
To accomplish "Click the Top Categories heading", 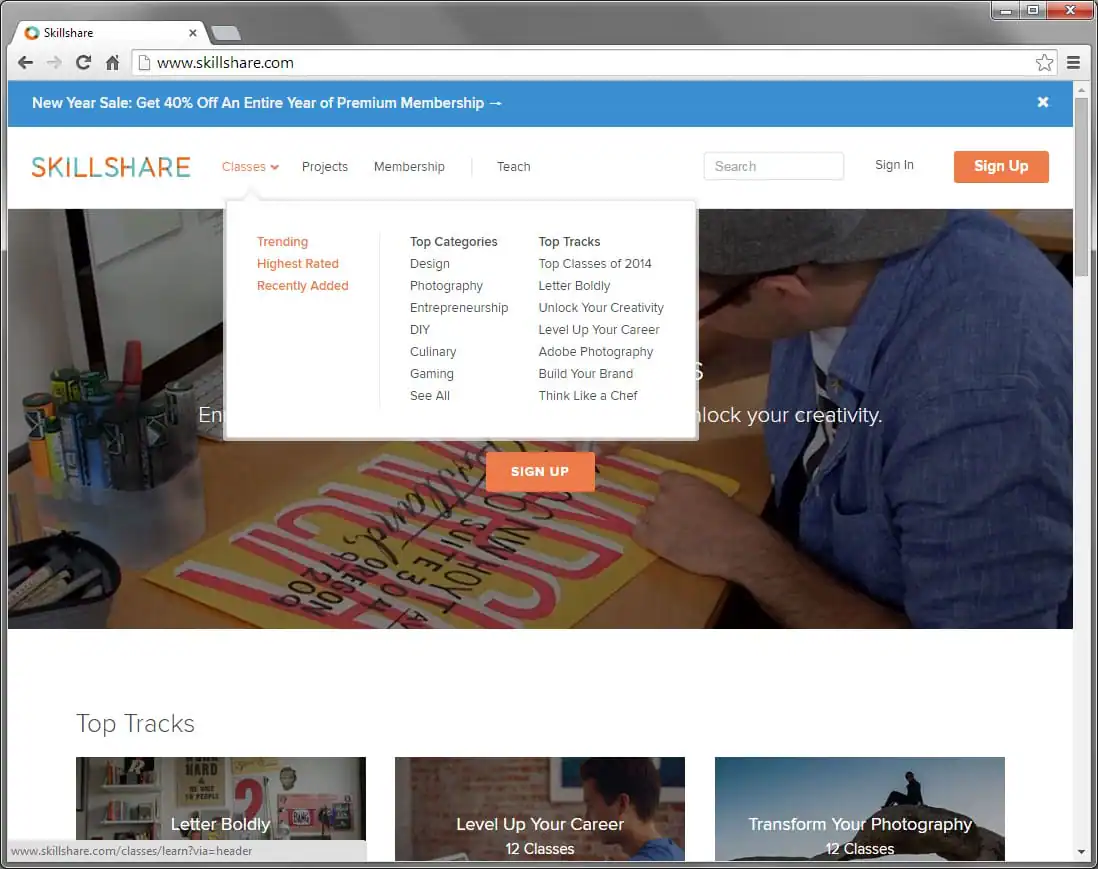I will point(453,242).
